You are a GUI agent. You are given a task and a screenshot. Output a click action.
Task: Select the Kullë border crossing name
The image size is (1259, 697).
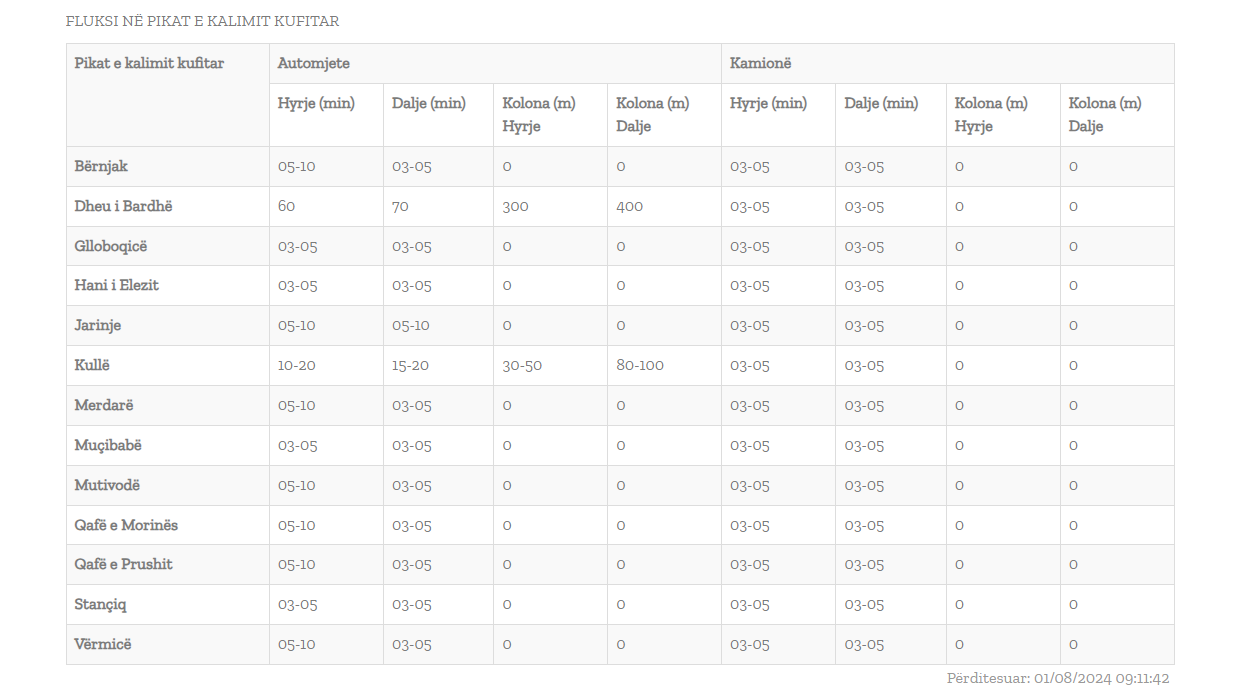tap(92, 365)
